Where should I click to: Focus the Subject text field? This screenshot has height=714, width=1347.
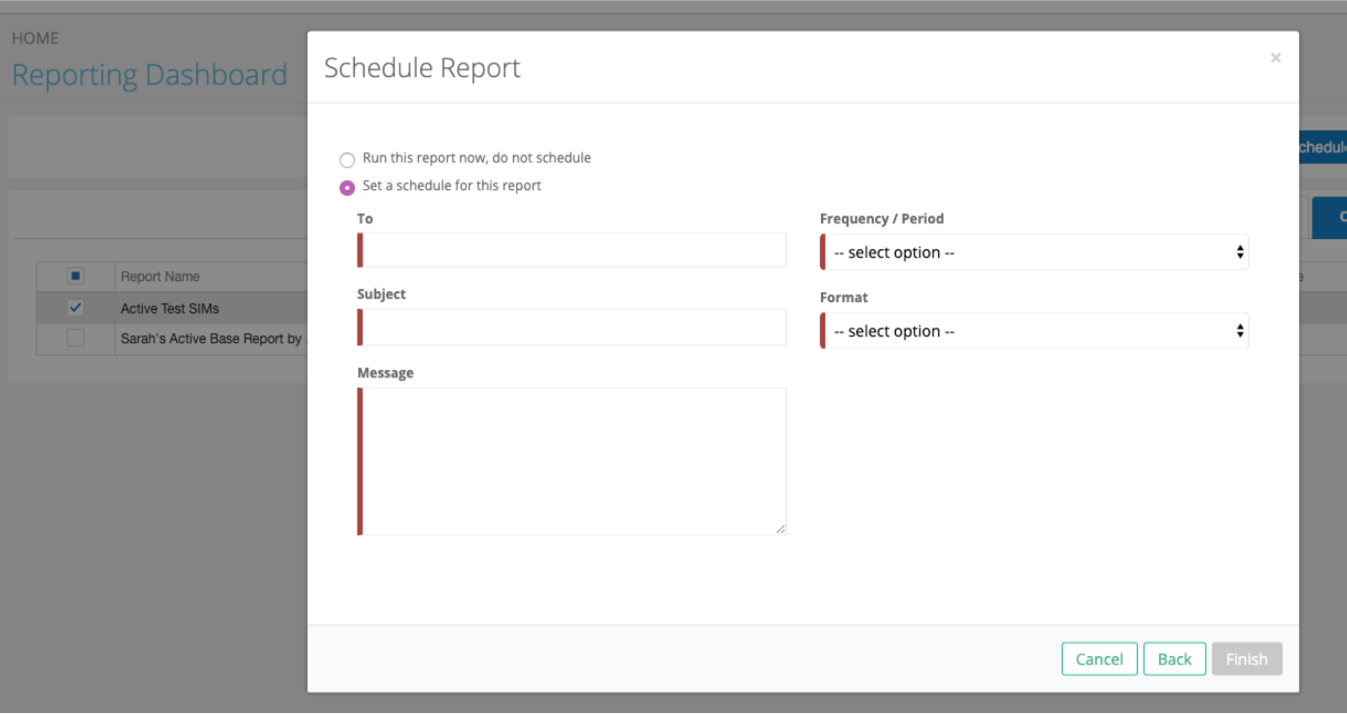coord(572,327)
